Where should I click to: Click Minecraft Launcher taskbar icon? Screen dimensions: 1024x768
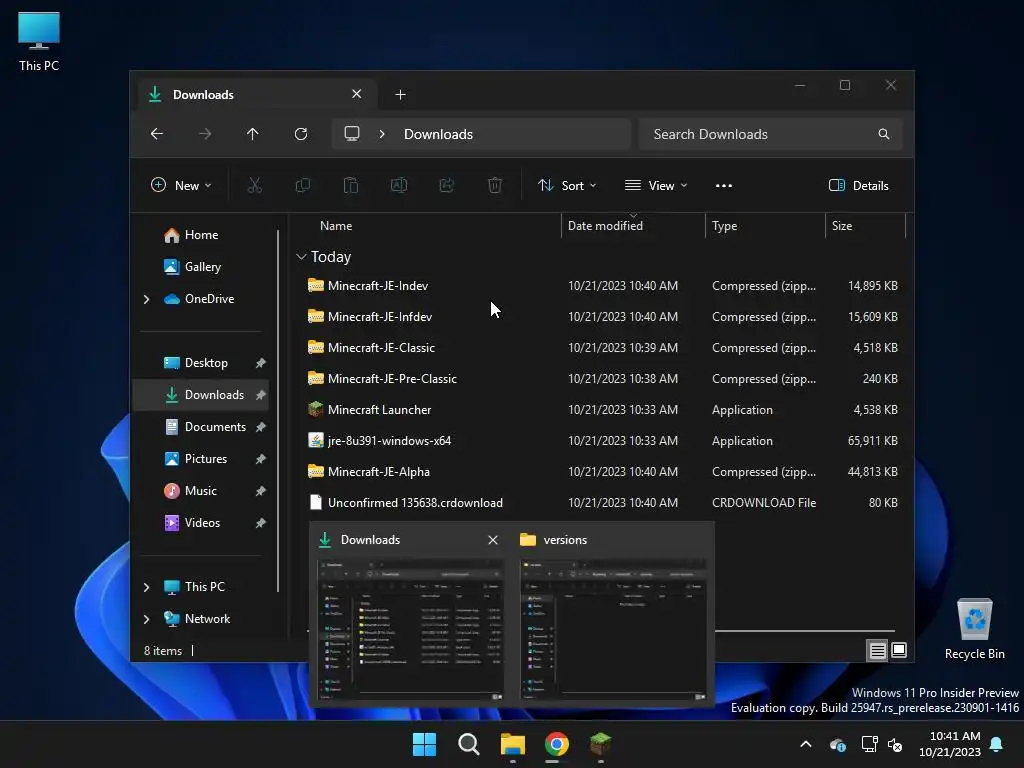(x=600, y=744)
